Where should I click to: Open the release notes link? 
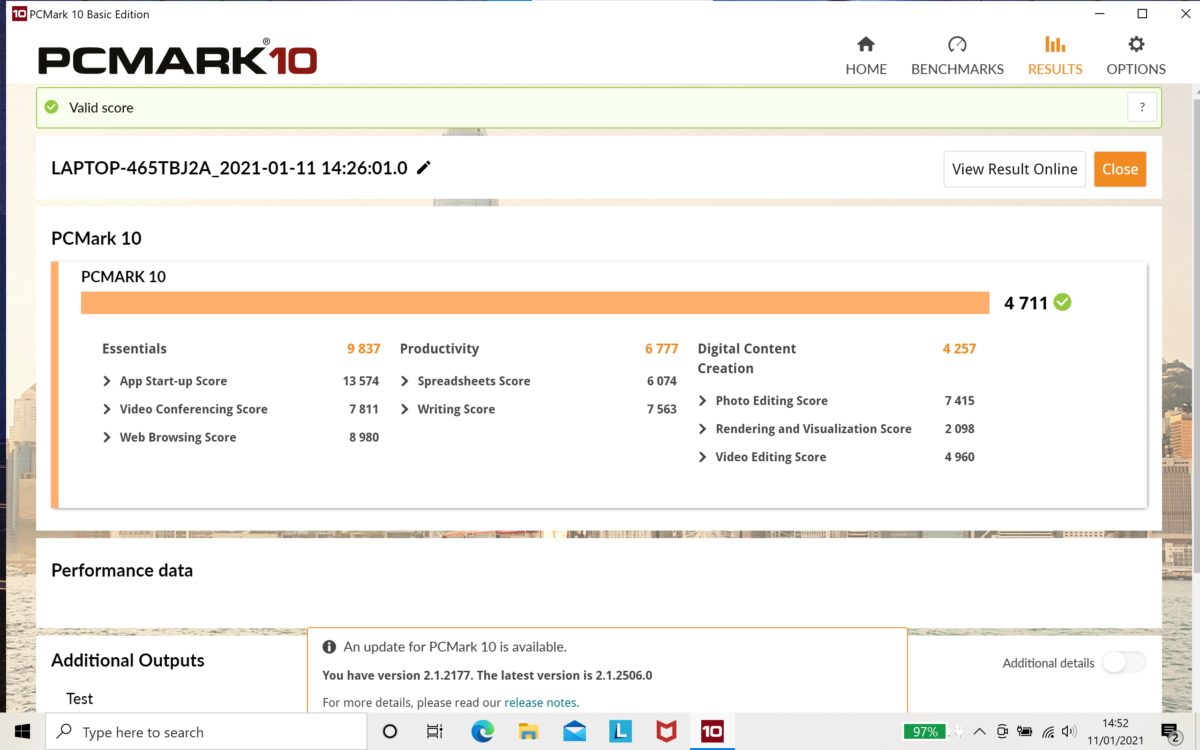click(540, 703)
